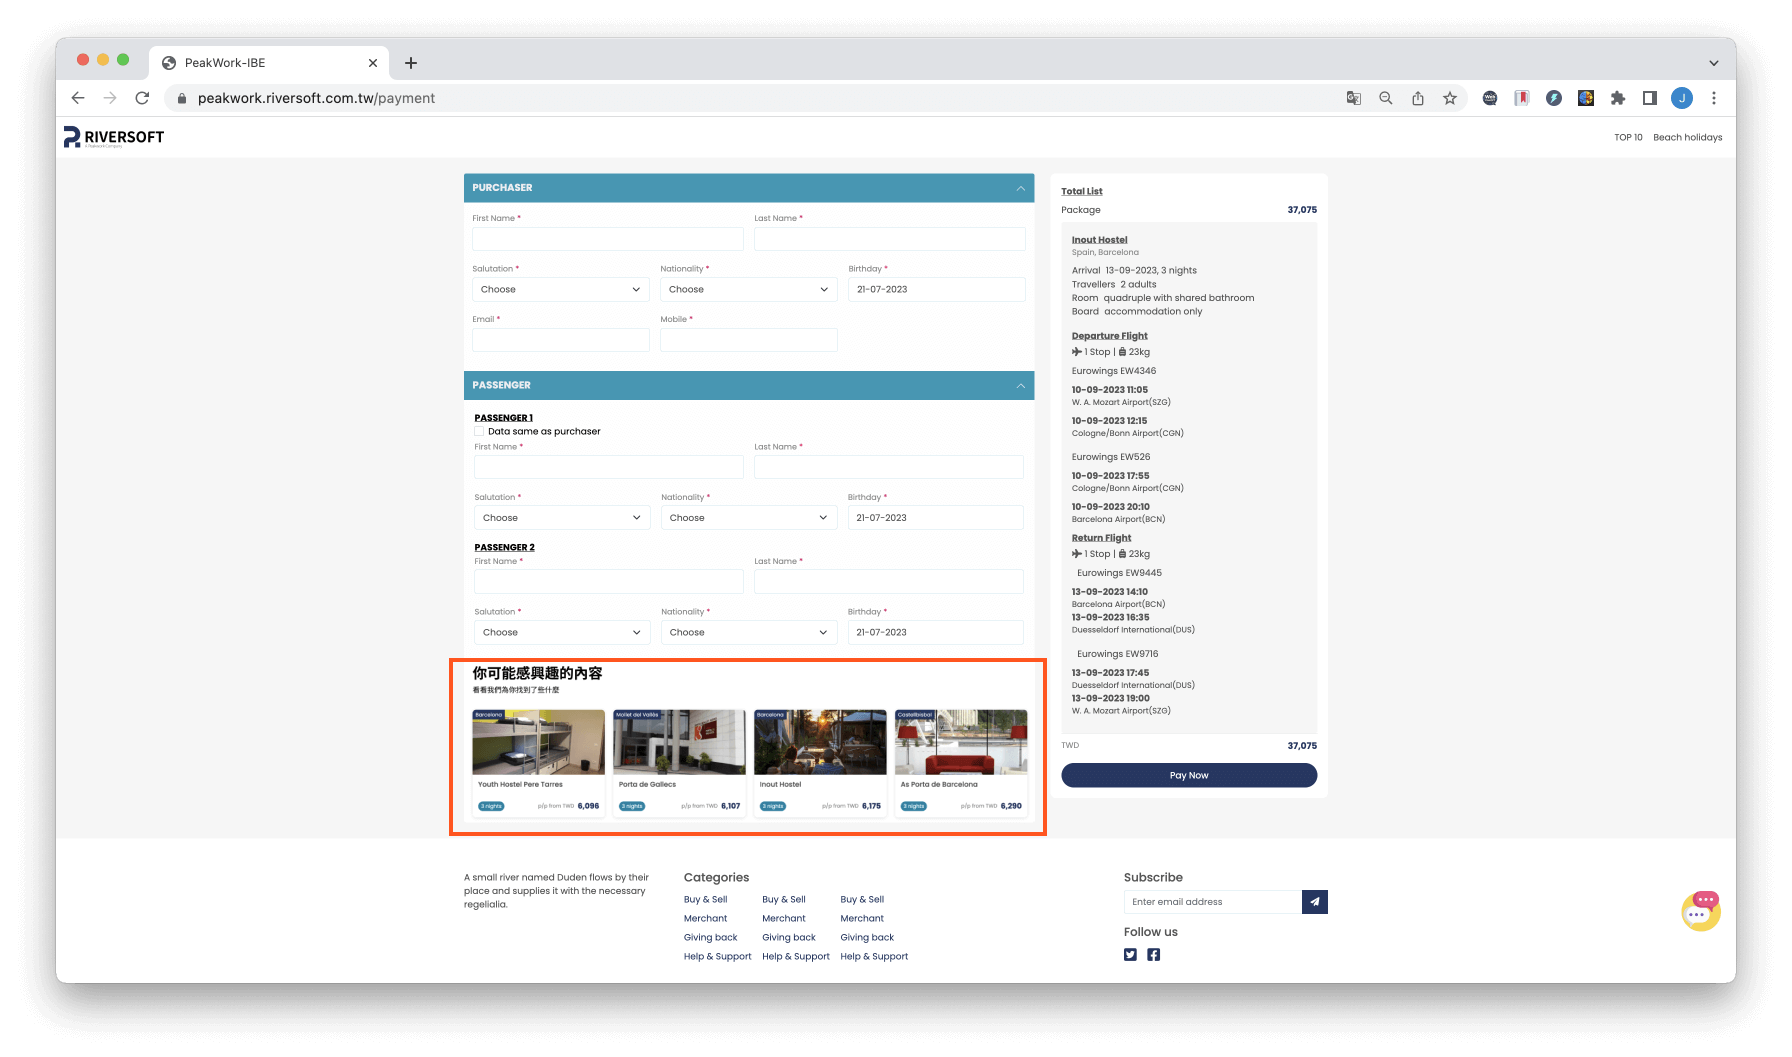
Task: Open the chat bubble widget
Action: [x=1700, y=911]
